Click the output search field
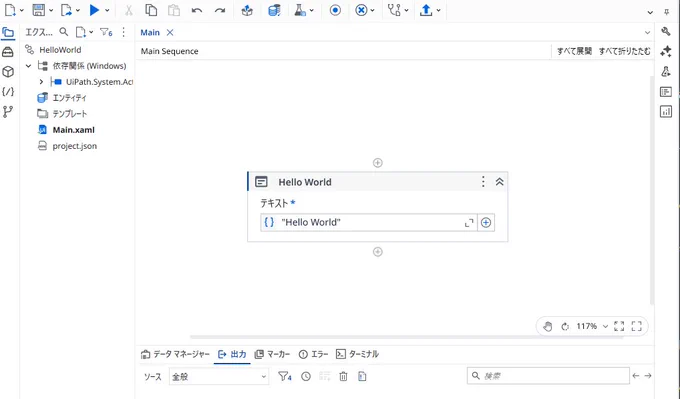 tap(548, 376)
